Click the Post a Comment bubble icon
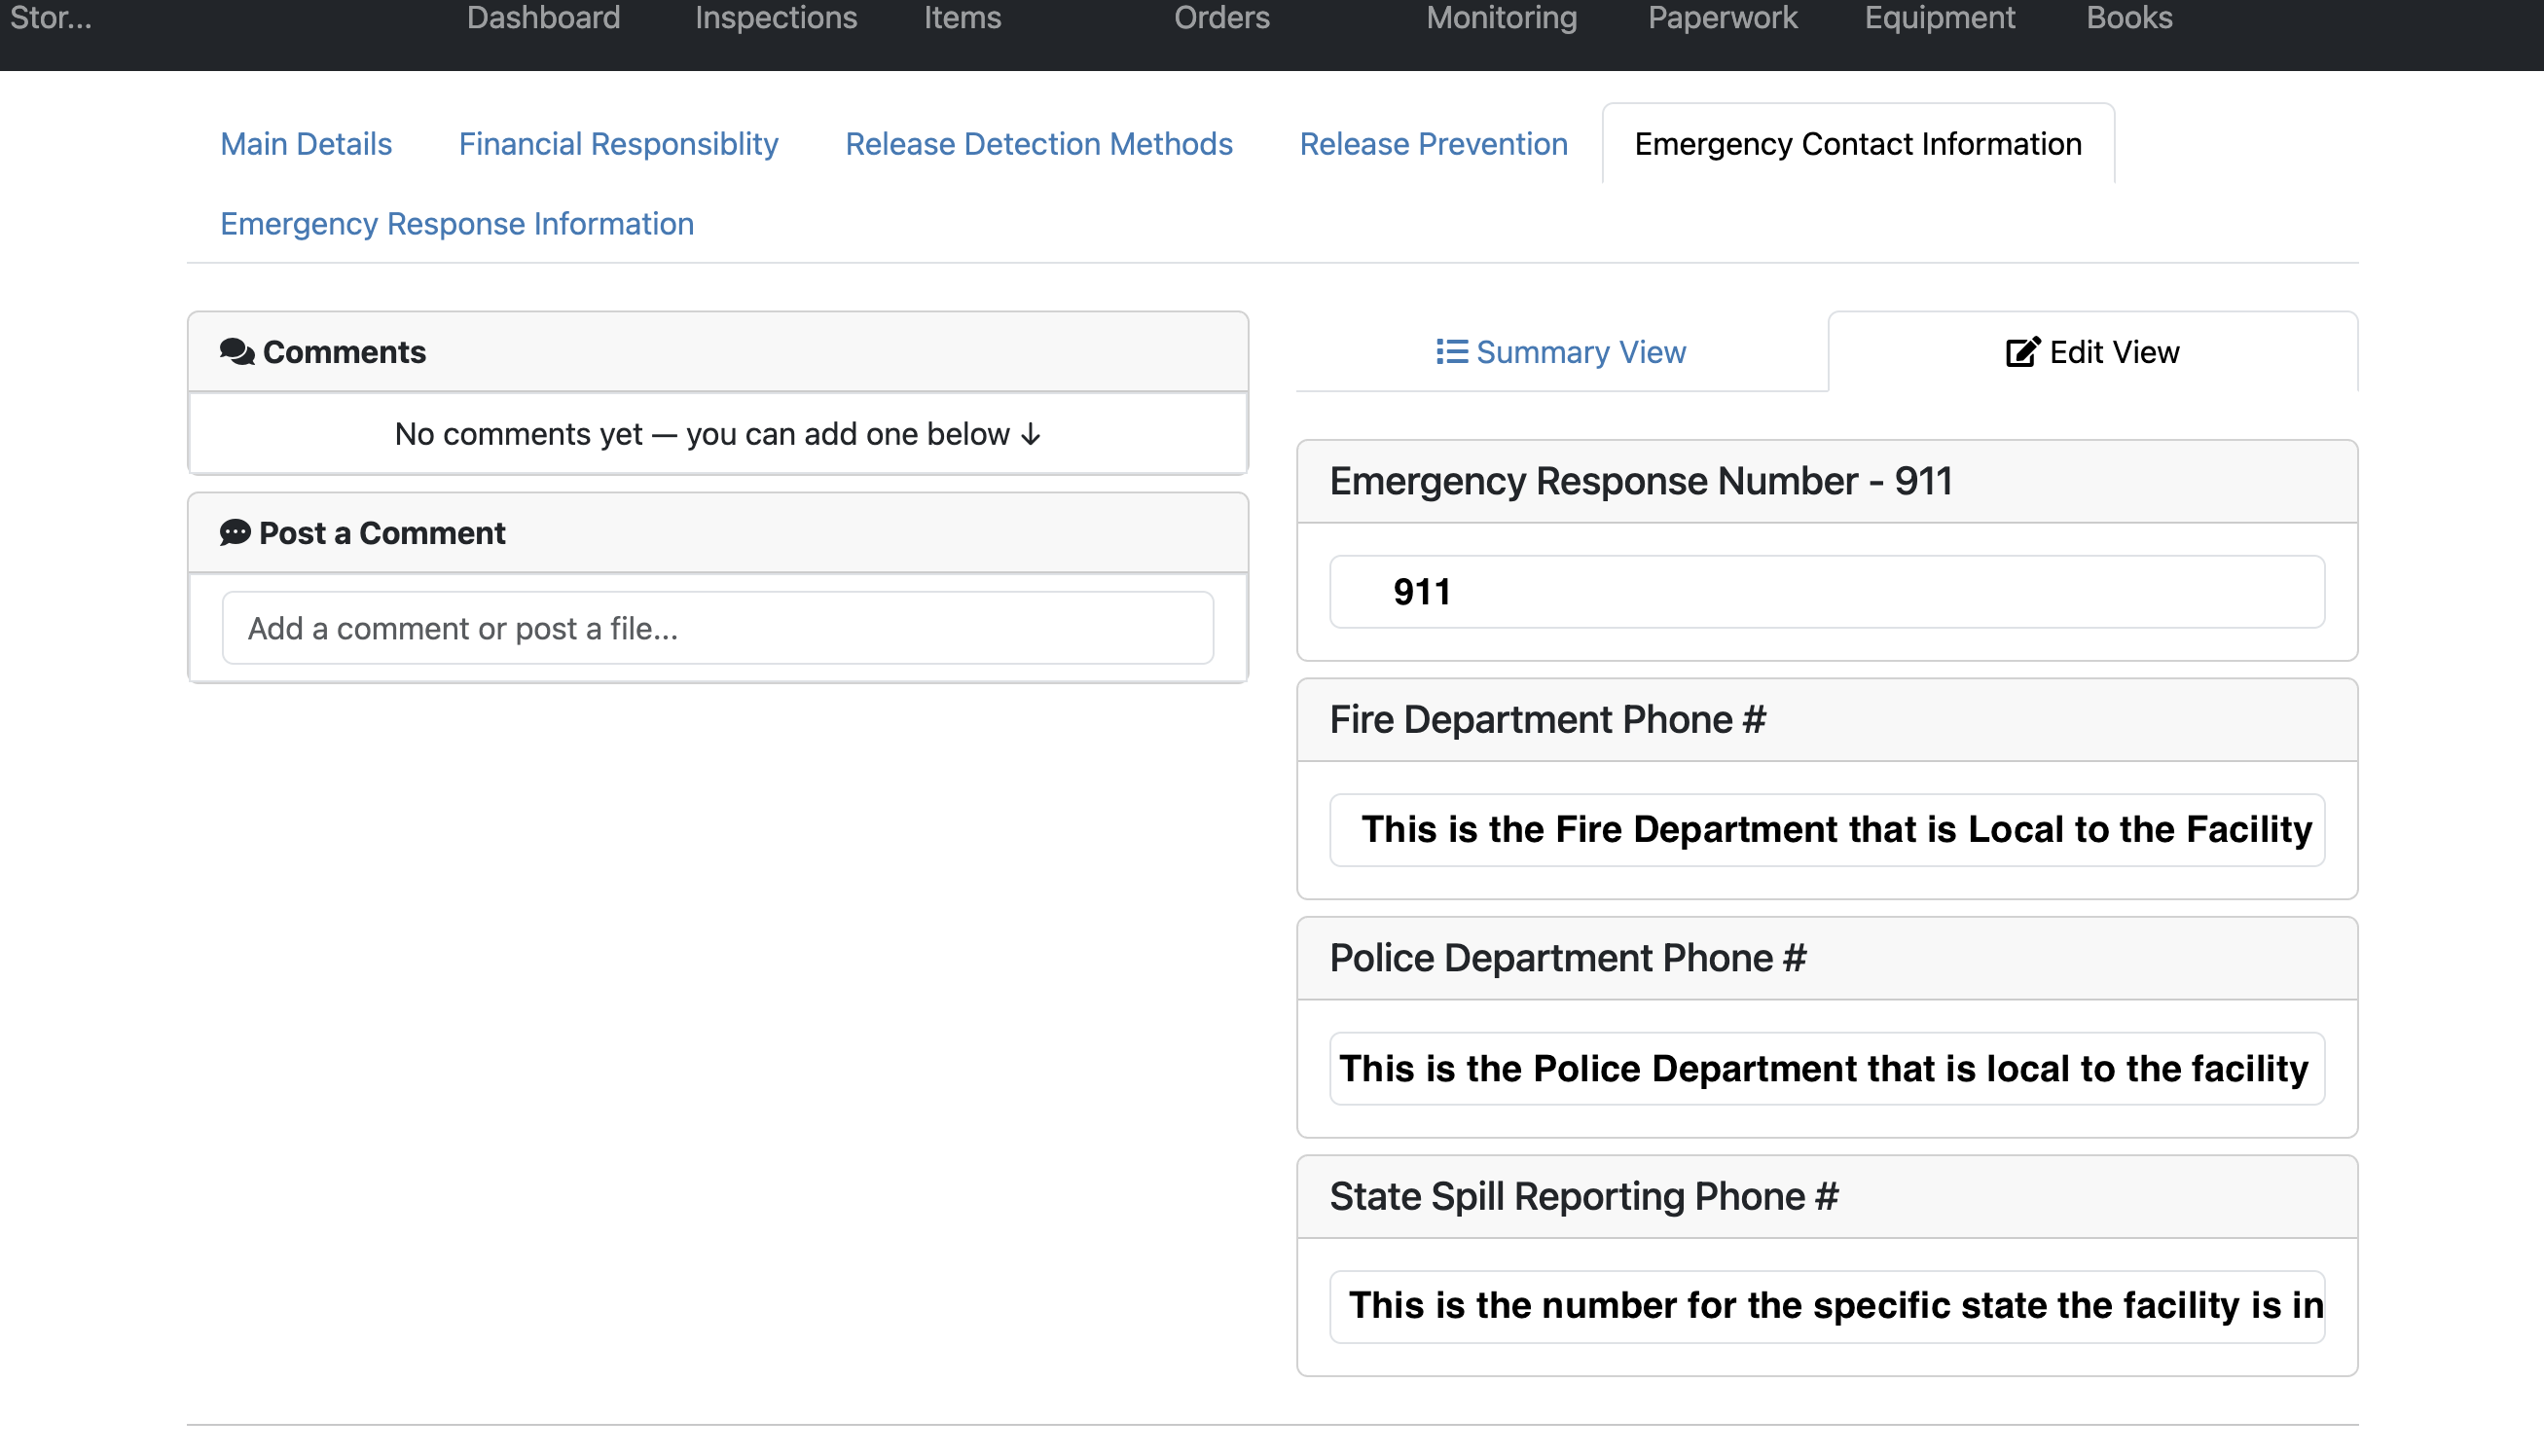2544x1456 pixels. 235,532
